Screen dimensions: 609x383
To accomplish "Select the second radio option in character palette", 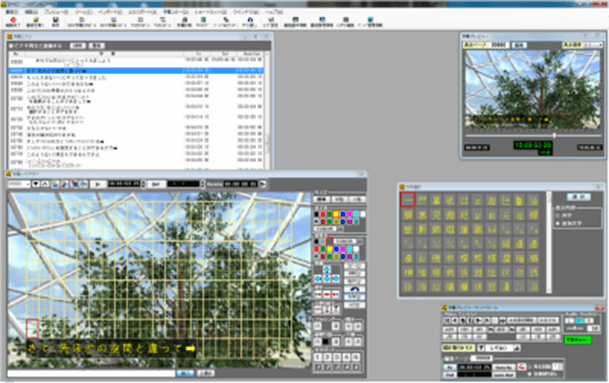I will (x=558, y=223).
